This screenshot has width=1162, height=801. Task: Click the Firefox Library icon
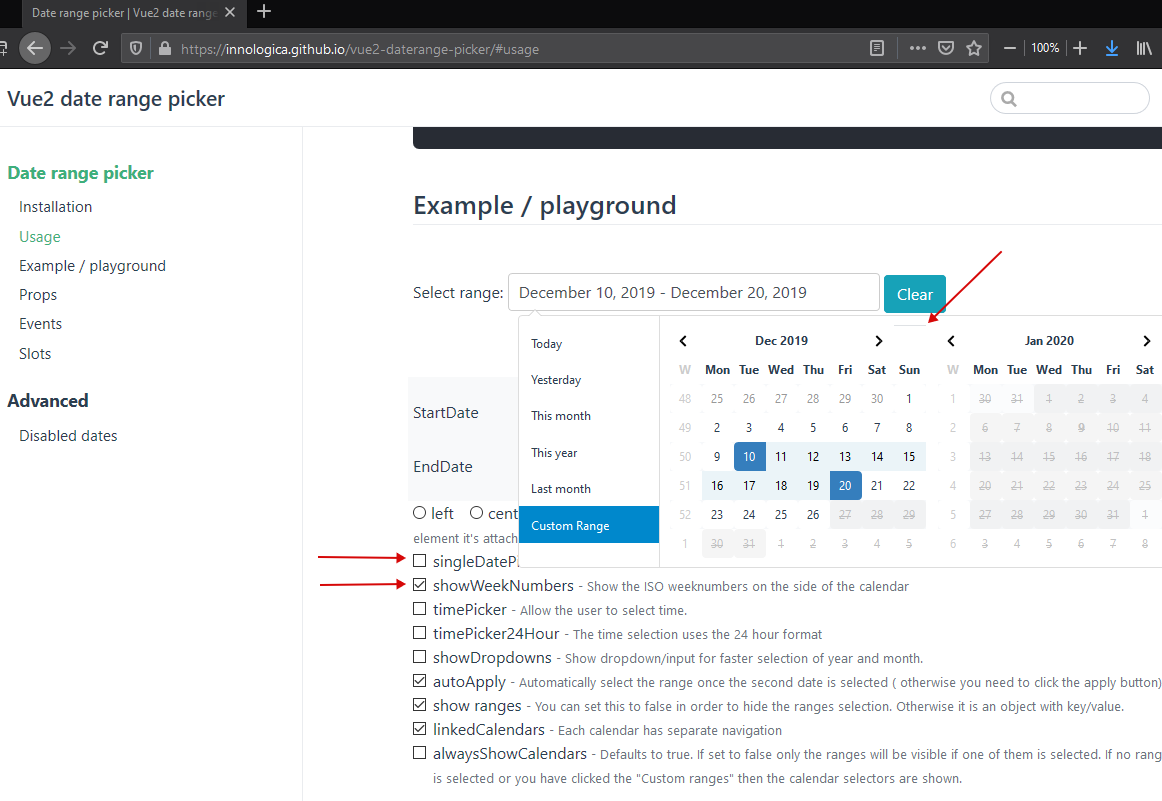click(x=1144, y=47)
